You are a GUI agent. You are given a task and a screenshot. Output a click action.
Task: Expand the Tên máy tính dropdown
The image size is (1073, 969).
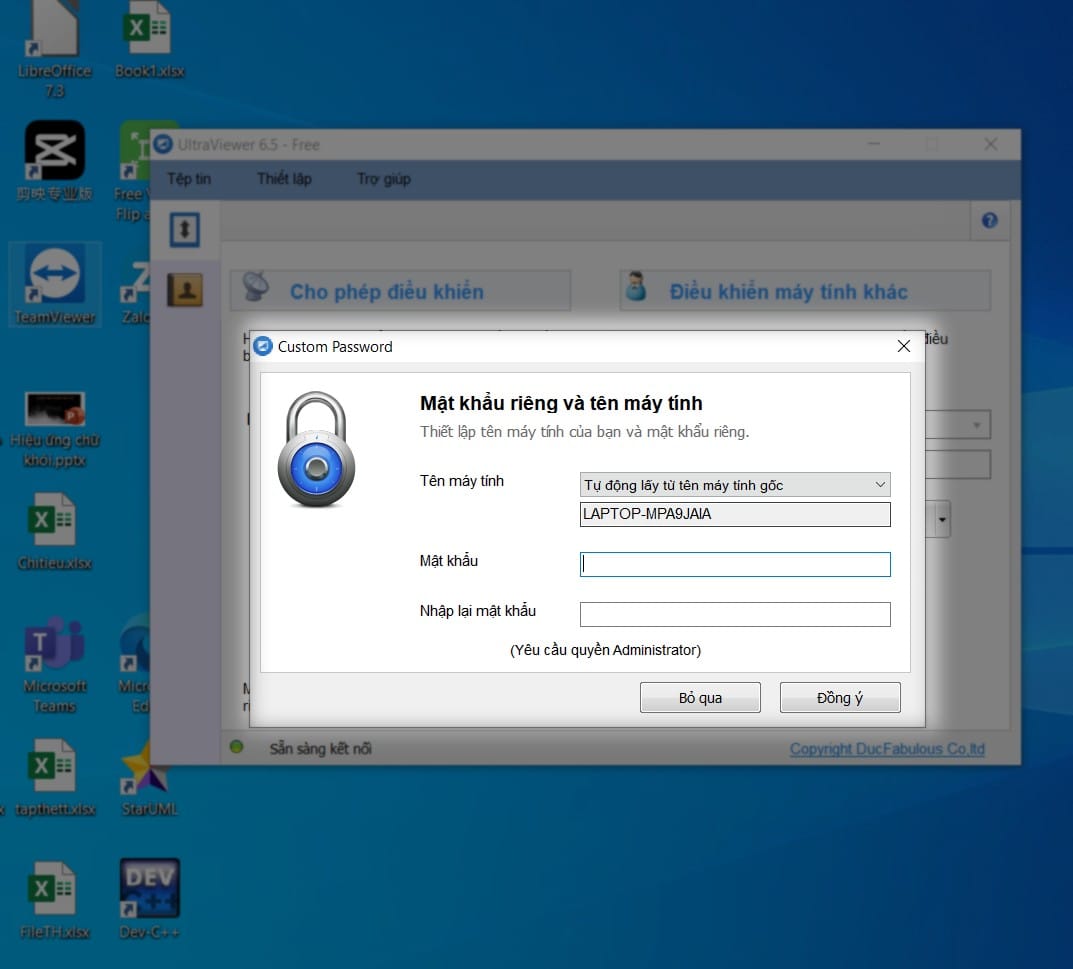tap(735, 484)
